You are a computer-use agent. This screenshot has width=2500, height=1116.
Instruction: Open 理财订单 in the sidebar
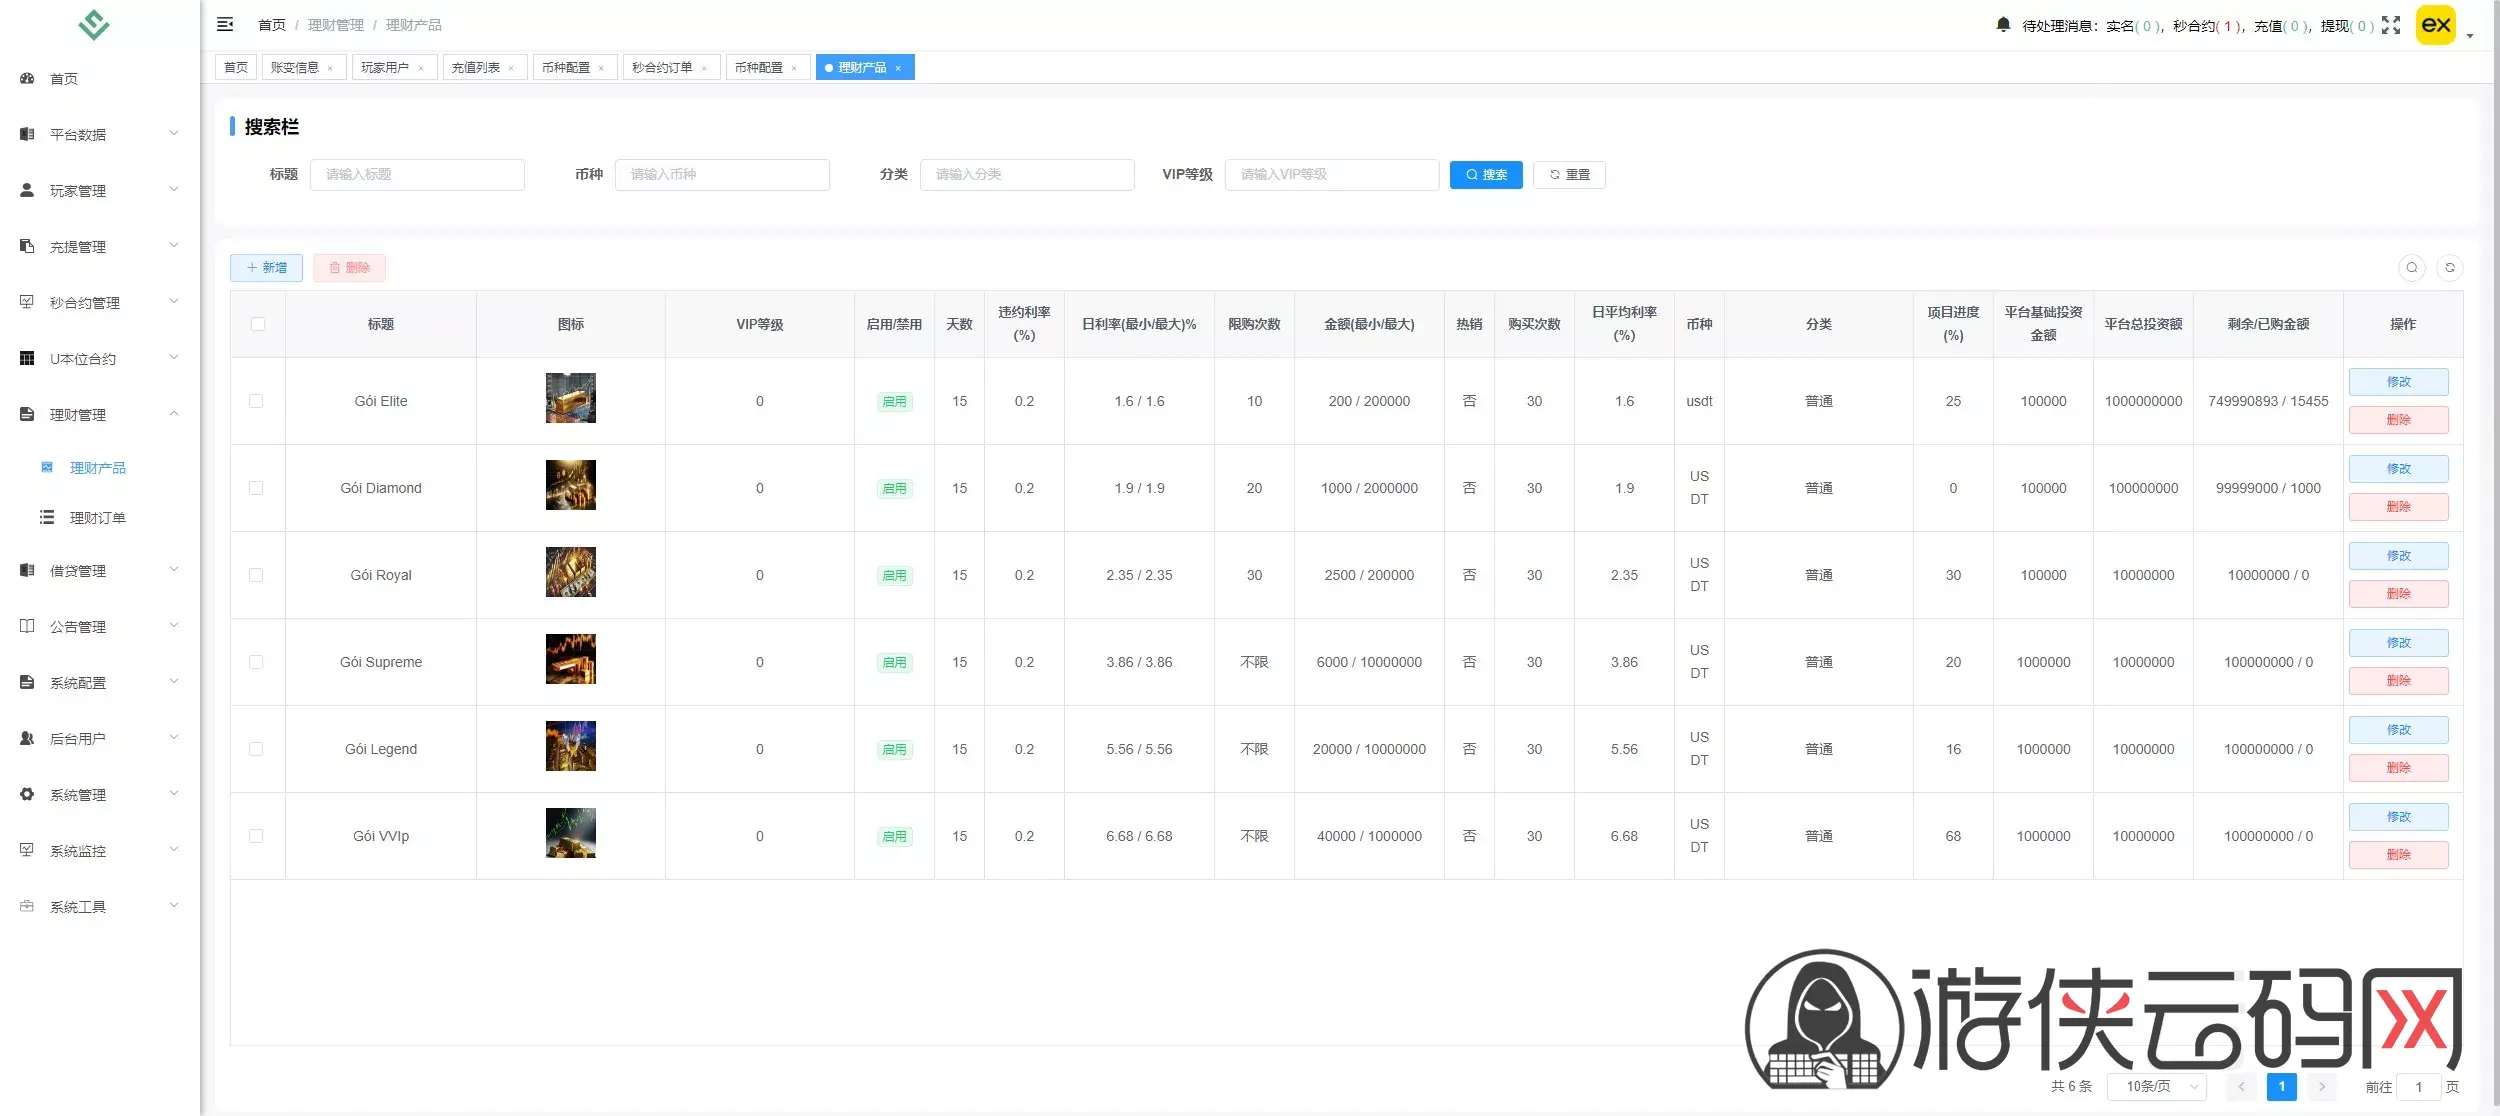(x=97, y=518)
